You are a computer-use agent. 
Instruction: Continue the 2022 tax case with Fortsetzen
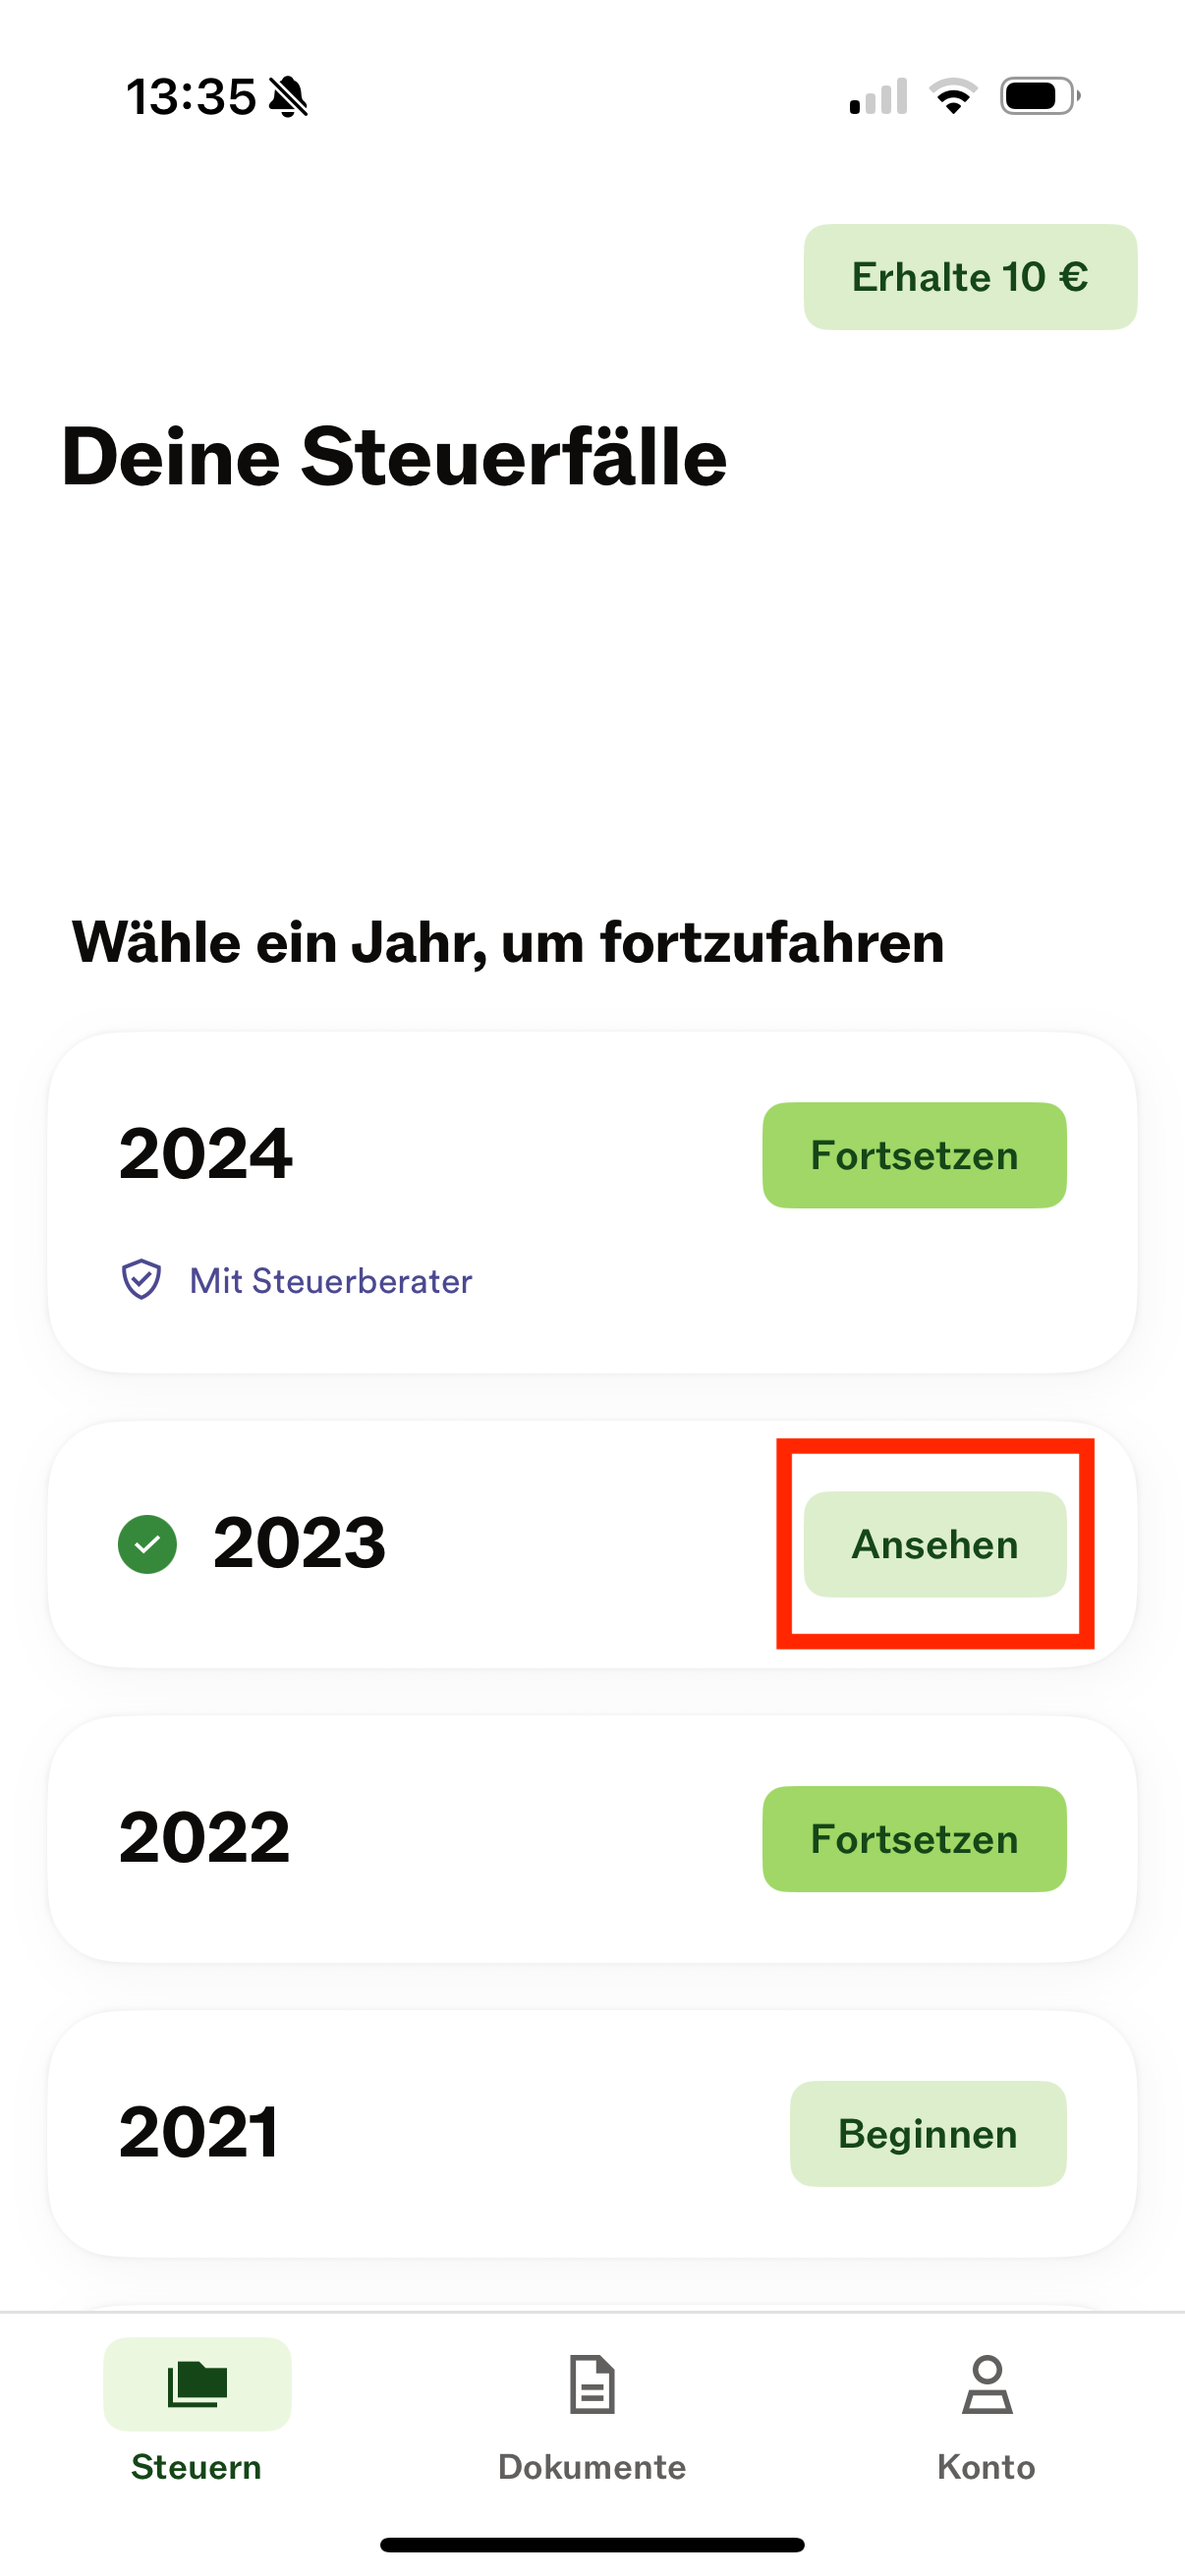pos(914,1839)
